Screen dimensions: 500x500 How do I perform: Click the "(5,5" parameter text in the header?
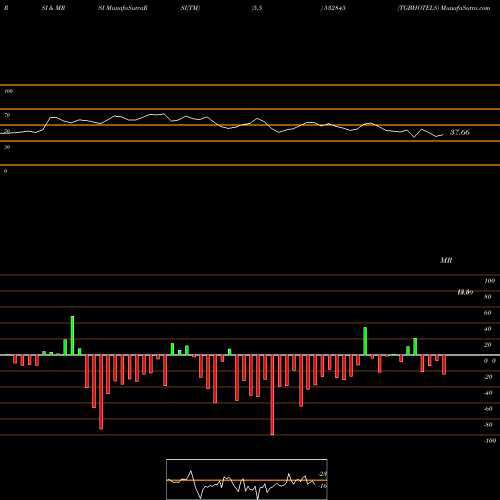(x=257, y=8)
